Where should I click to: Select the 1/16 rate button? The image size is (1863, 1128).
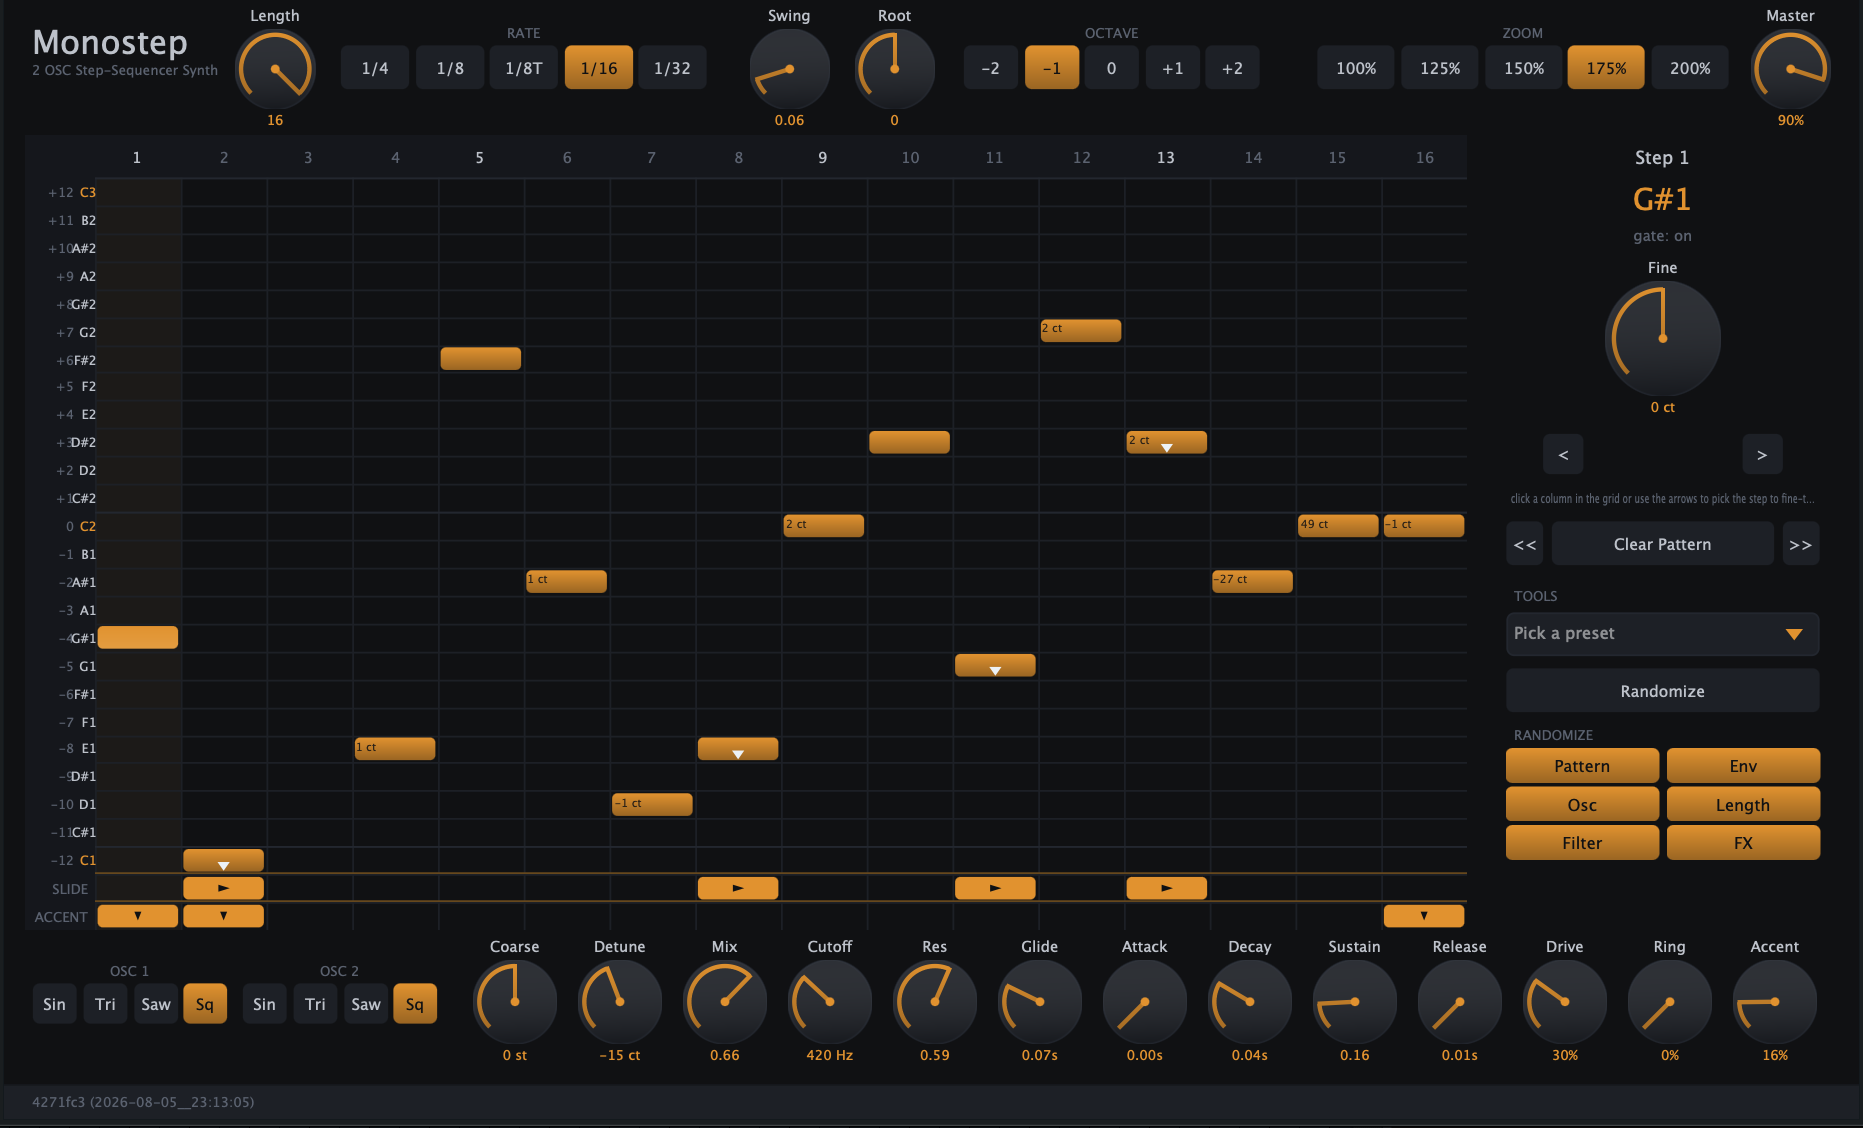click(x=599, y=68)
